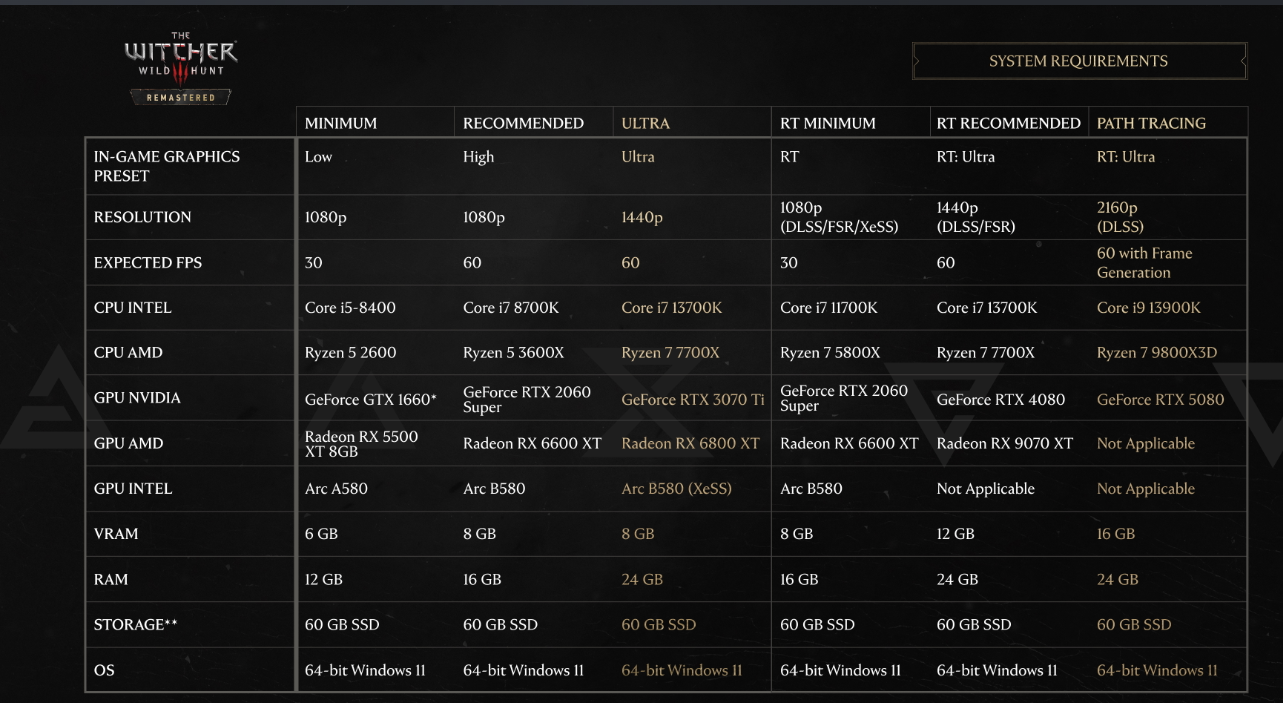Click the RESOLUTION row label

[142, 217]
